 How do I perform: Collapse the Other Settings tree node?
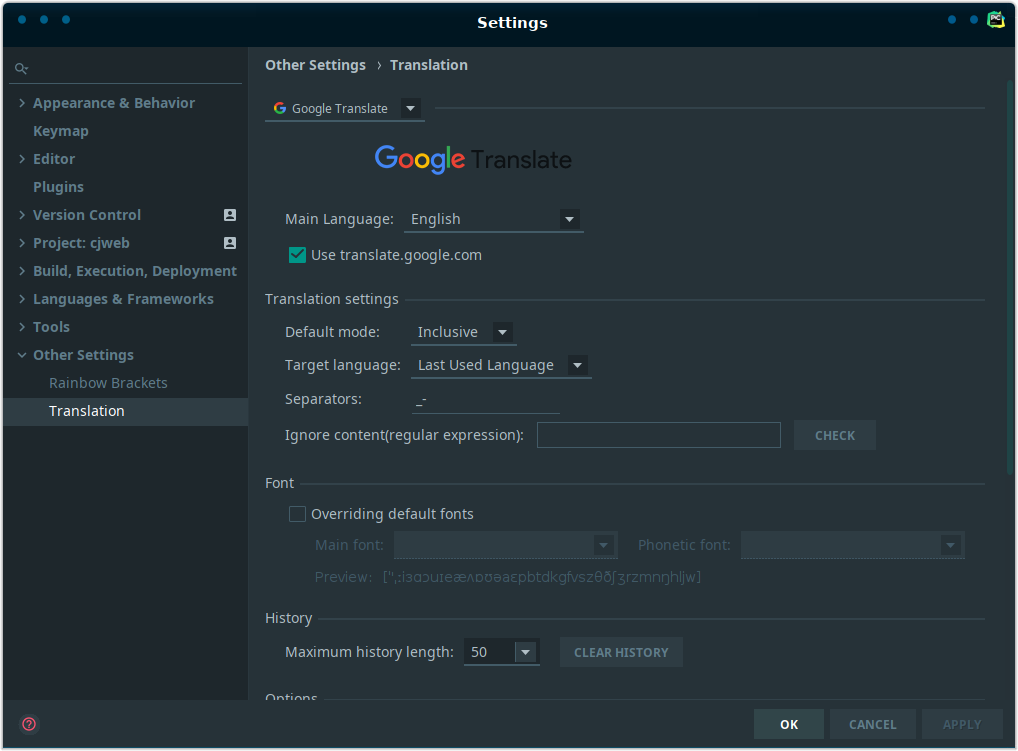point(22,355)
